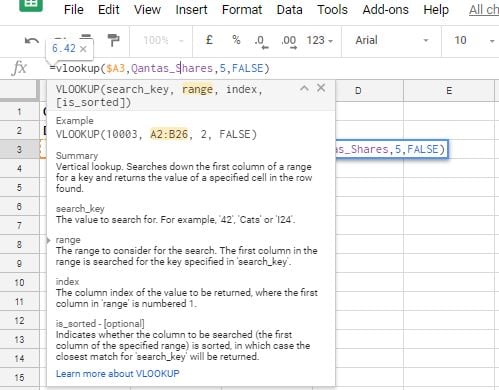Close the VLOOKUP help popup
Screen dimensions: 499x390
[x=321, y=88]
